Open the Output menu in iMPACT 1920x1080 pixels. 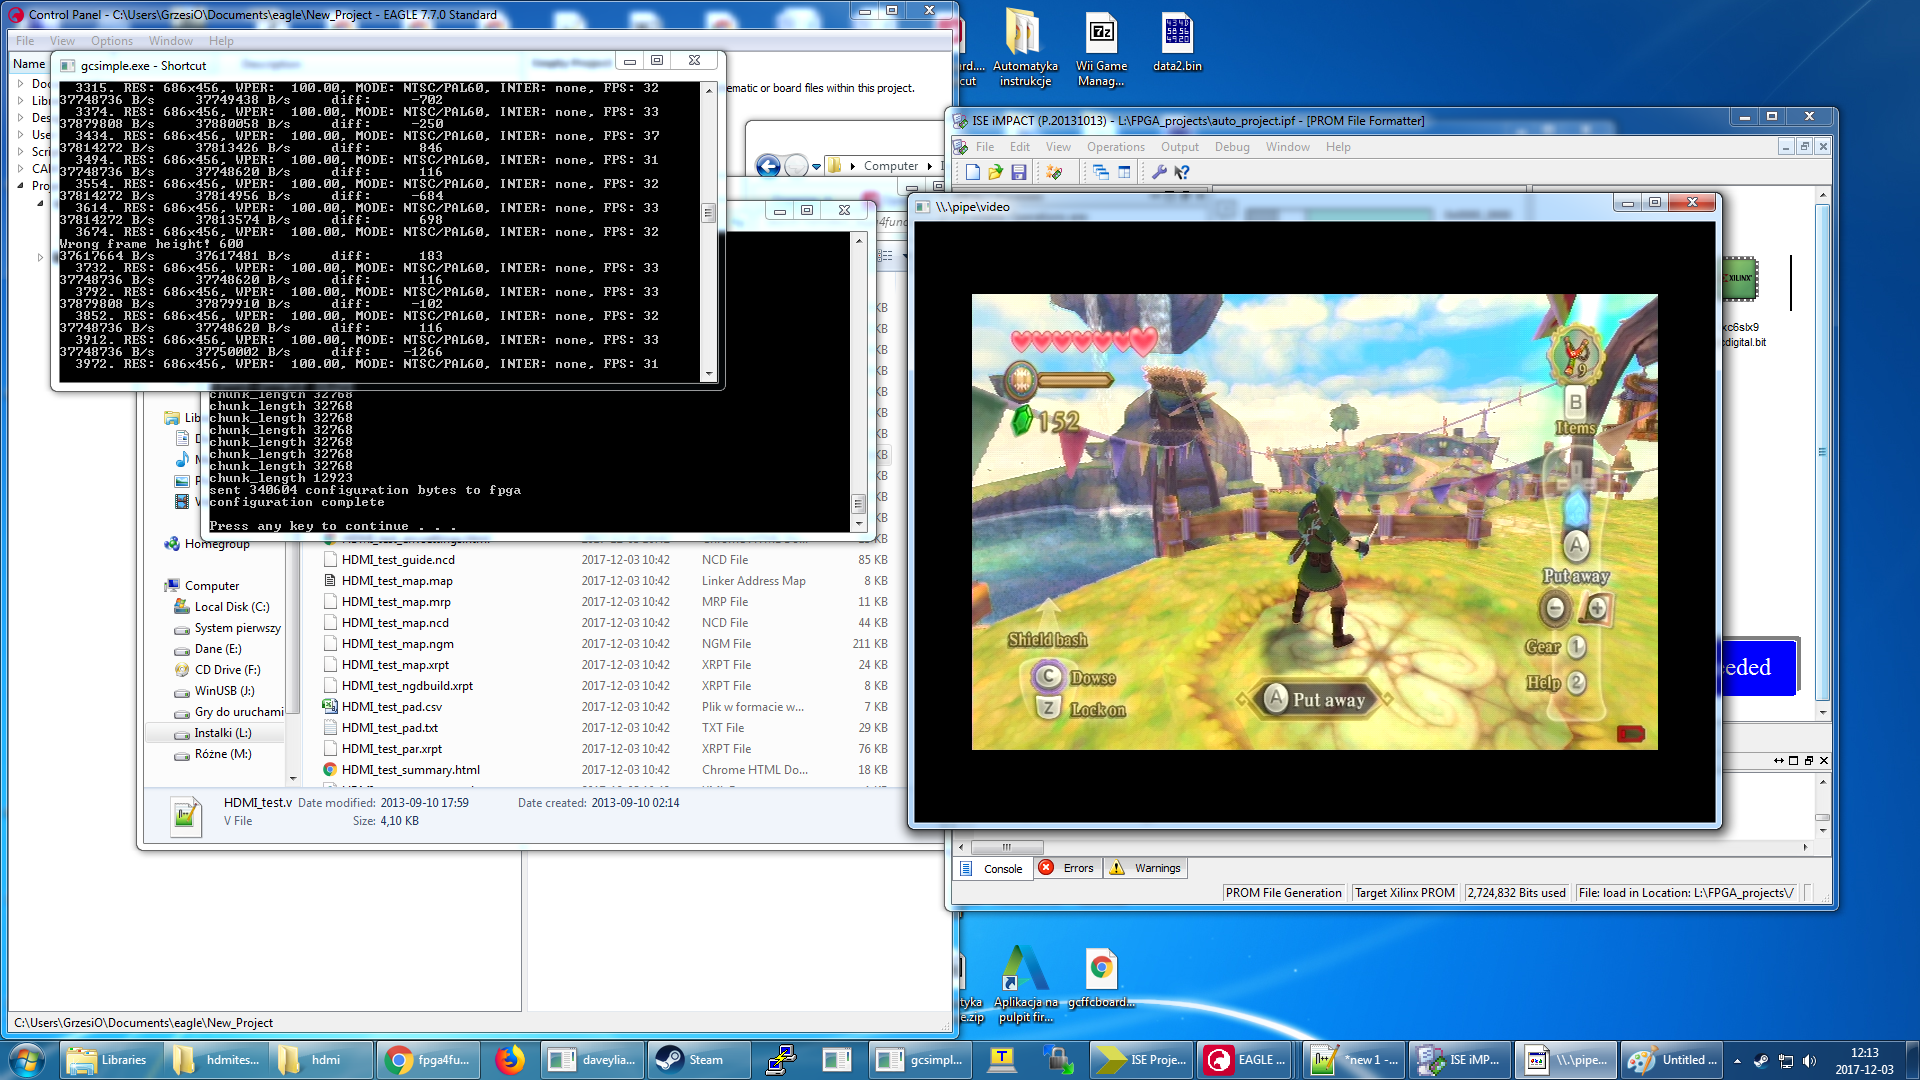(x=1180, y=147)
